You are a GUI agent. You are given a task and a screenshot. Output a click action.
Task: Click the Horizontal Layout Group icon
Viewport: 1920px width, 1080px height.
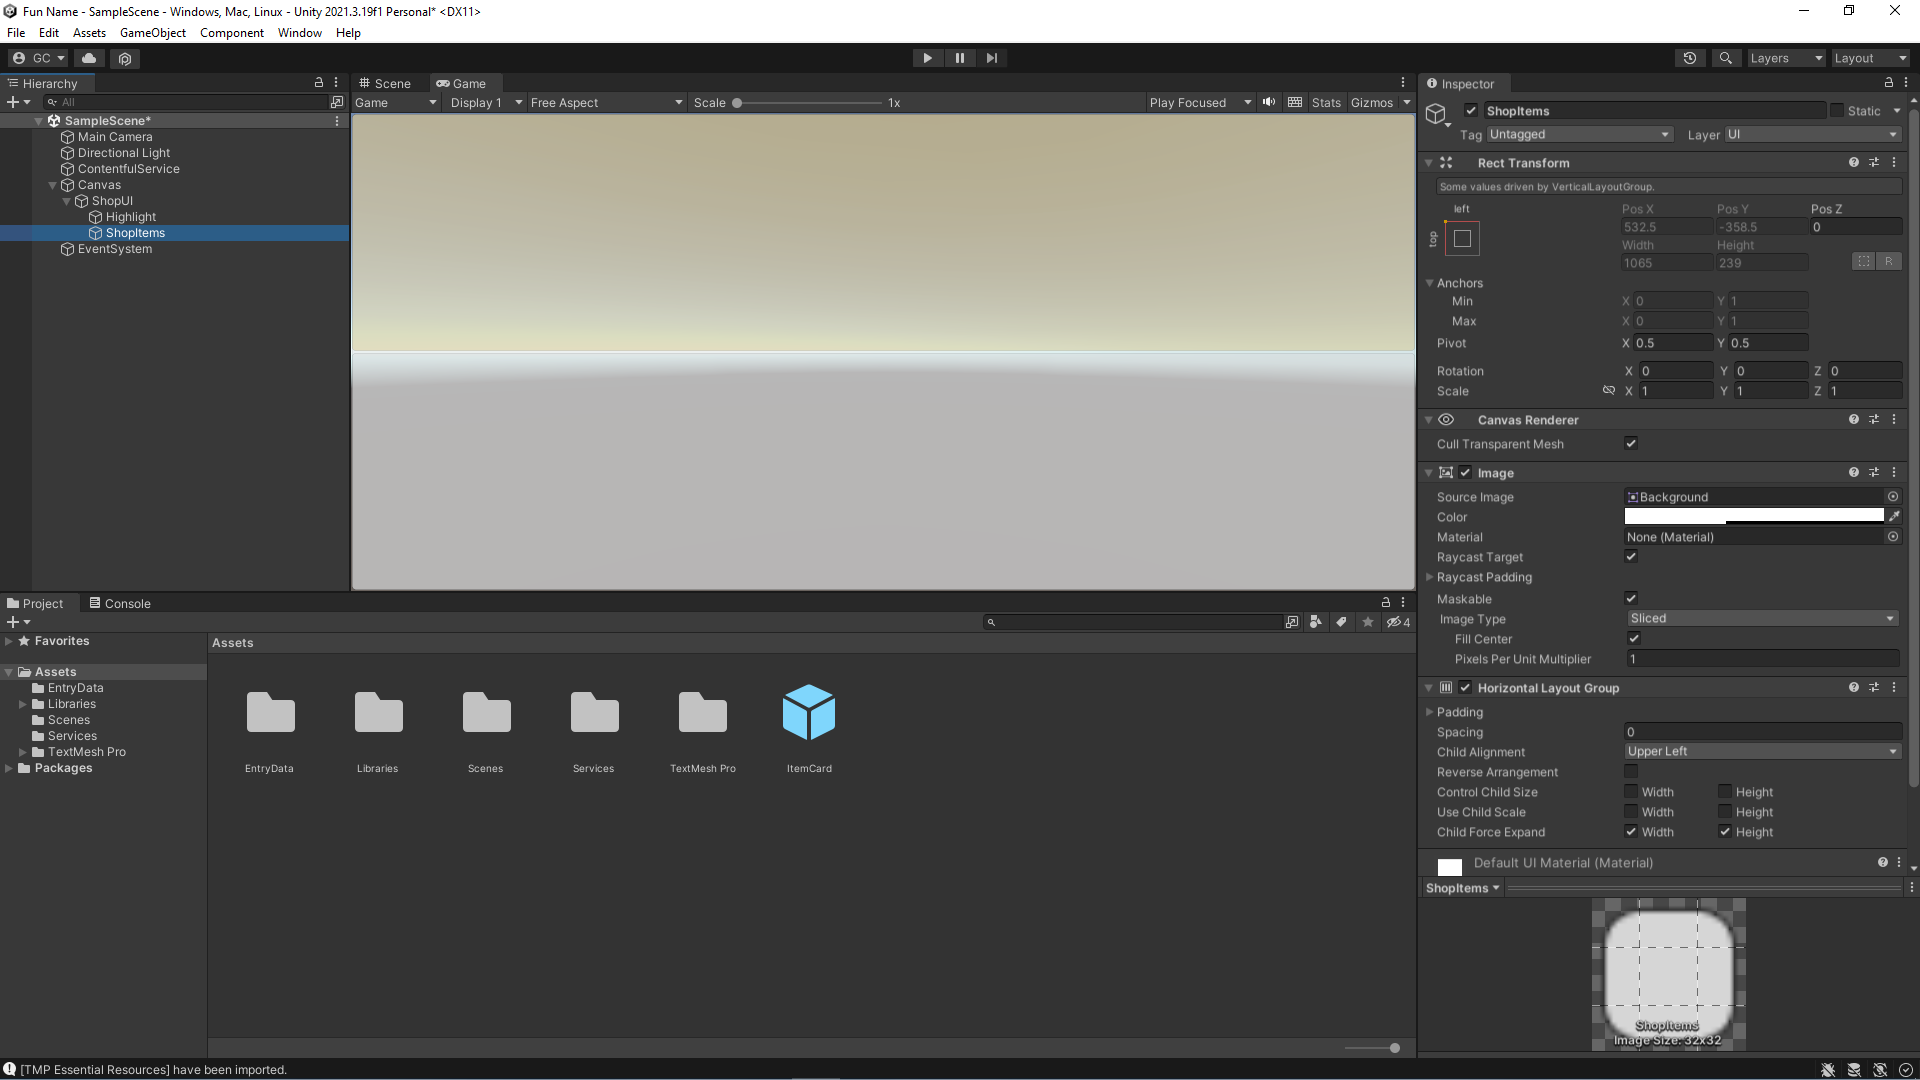1447,687
